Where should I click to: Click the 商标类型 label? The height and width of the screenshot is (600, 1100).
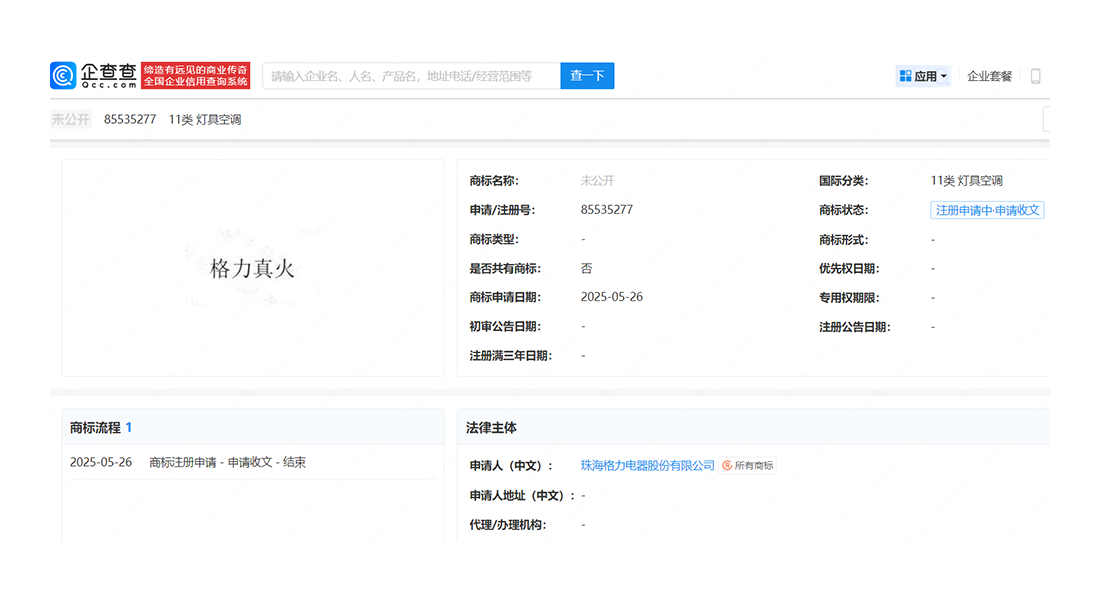coord(494,239)
